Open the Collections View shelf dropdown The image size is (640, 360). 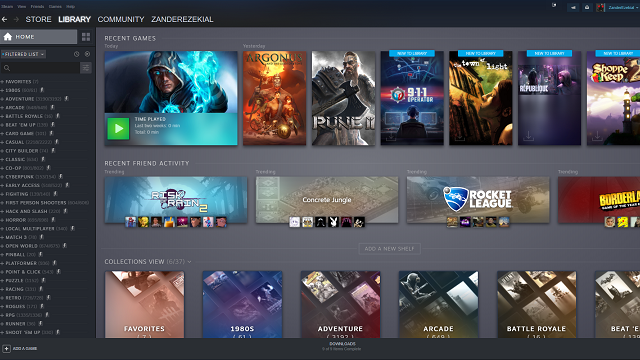tap(189, 262)
